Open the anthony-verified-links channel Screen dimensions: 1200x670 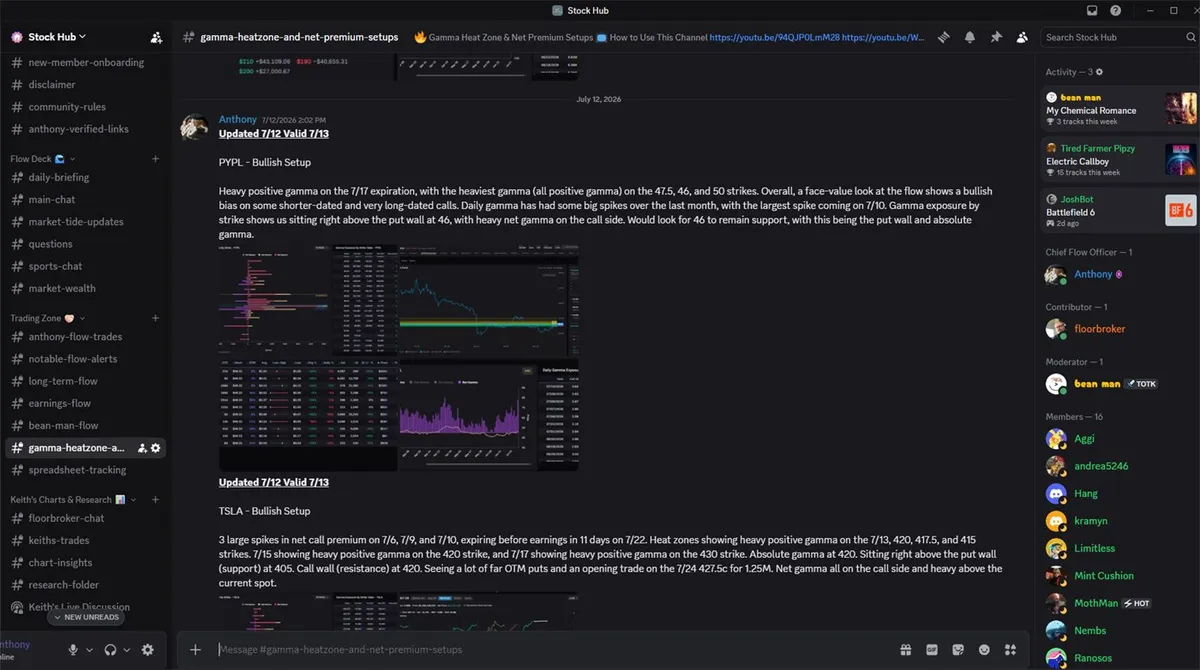[x=86, y=129]
